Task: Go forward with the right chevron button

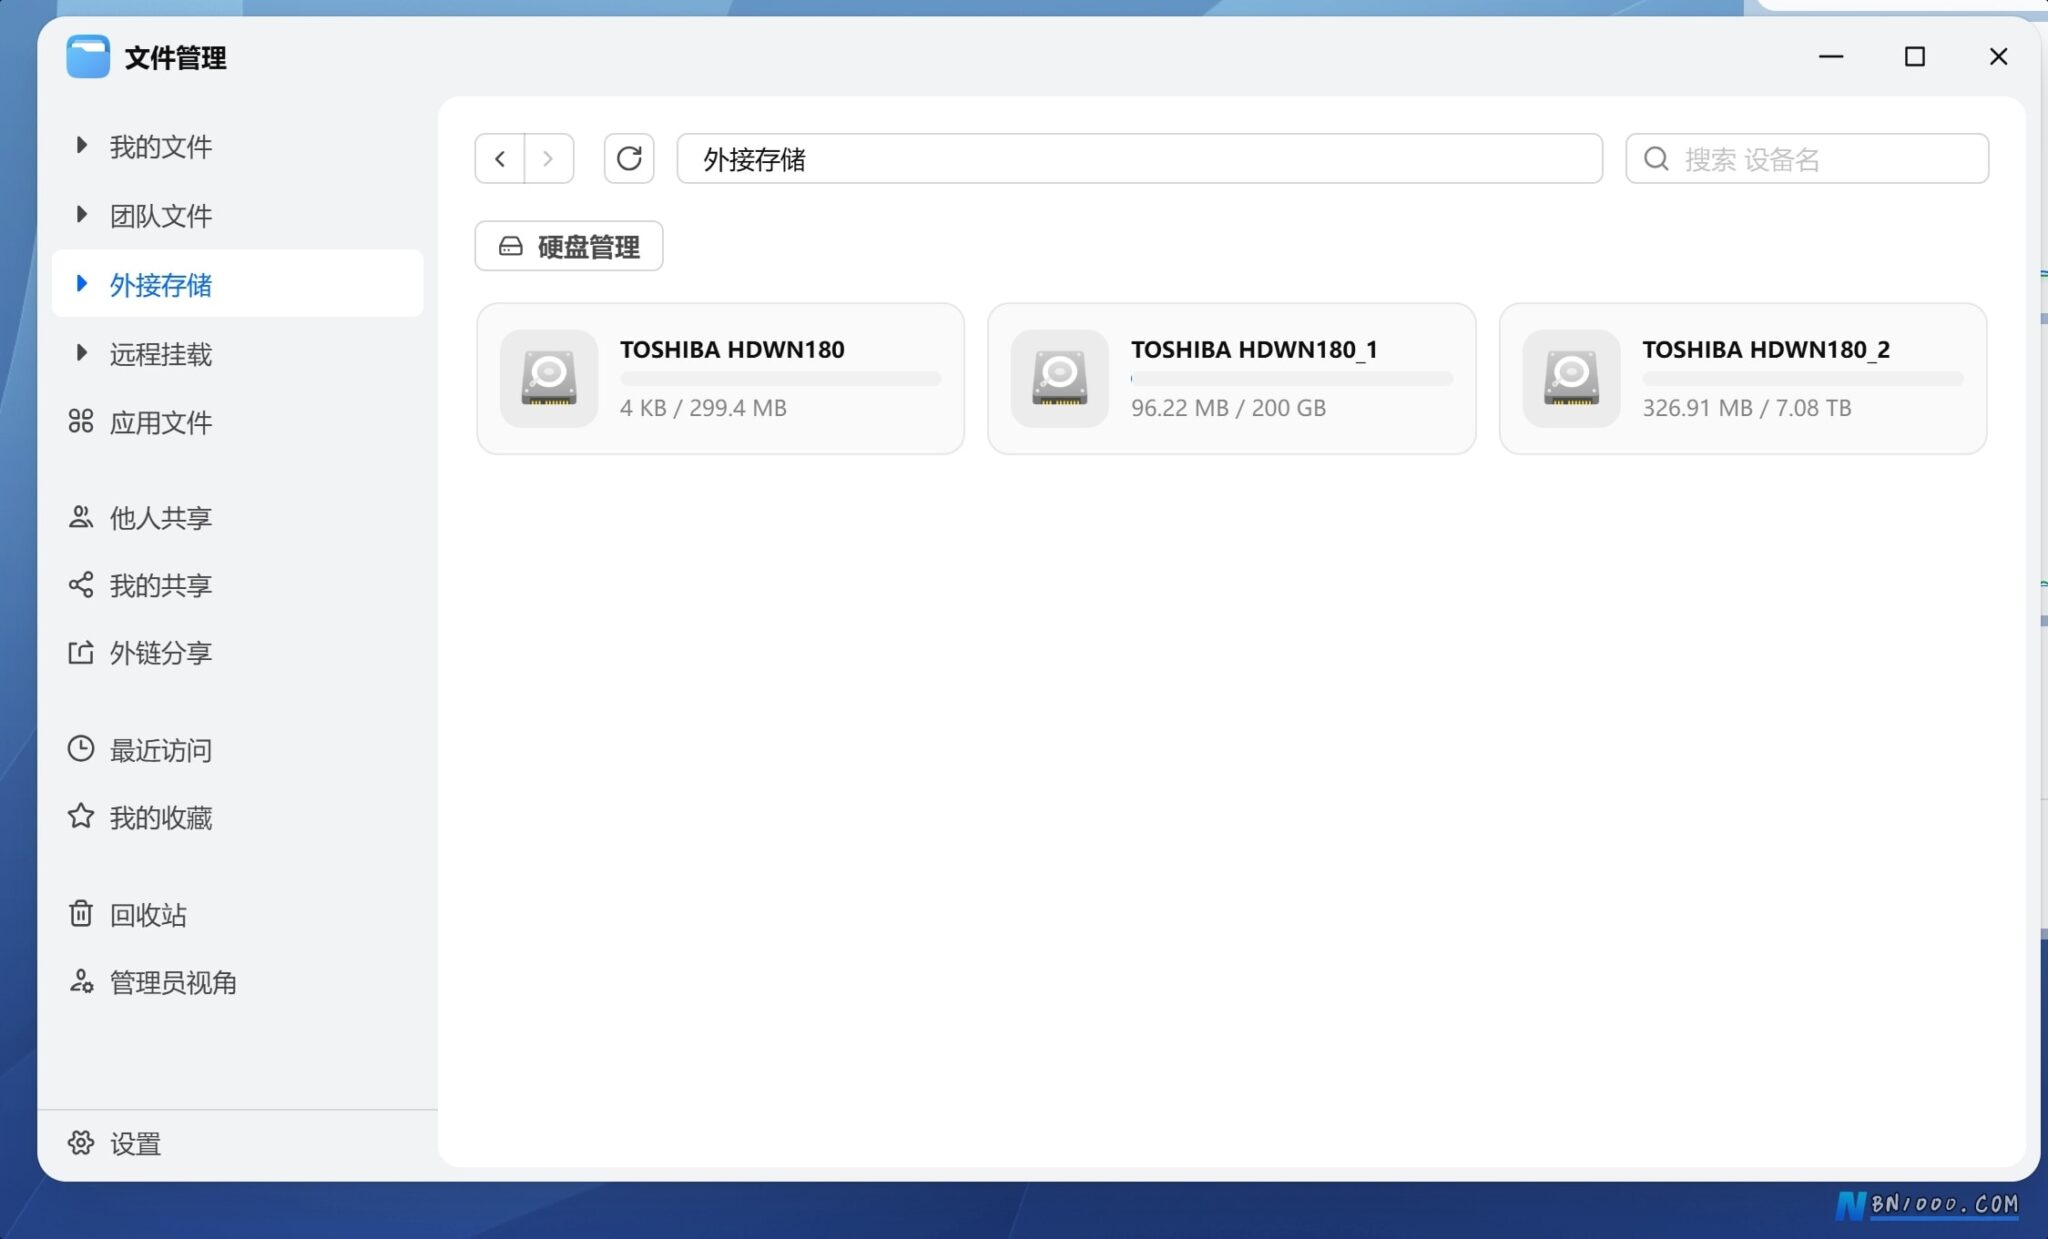Action: (548, 158)
